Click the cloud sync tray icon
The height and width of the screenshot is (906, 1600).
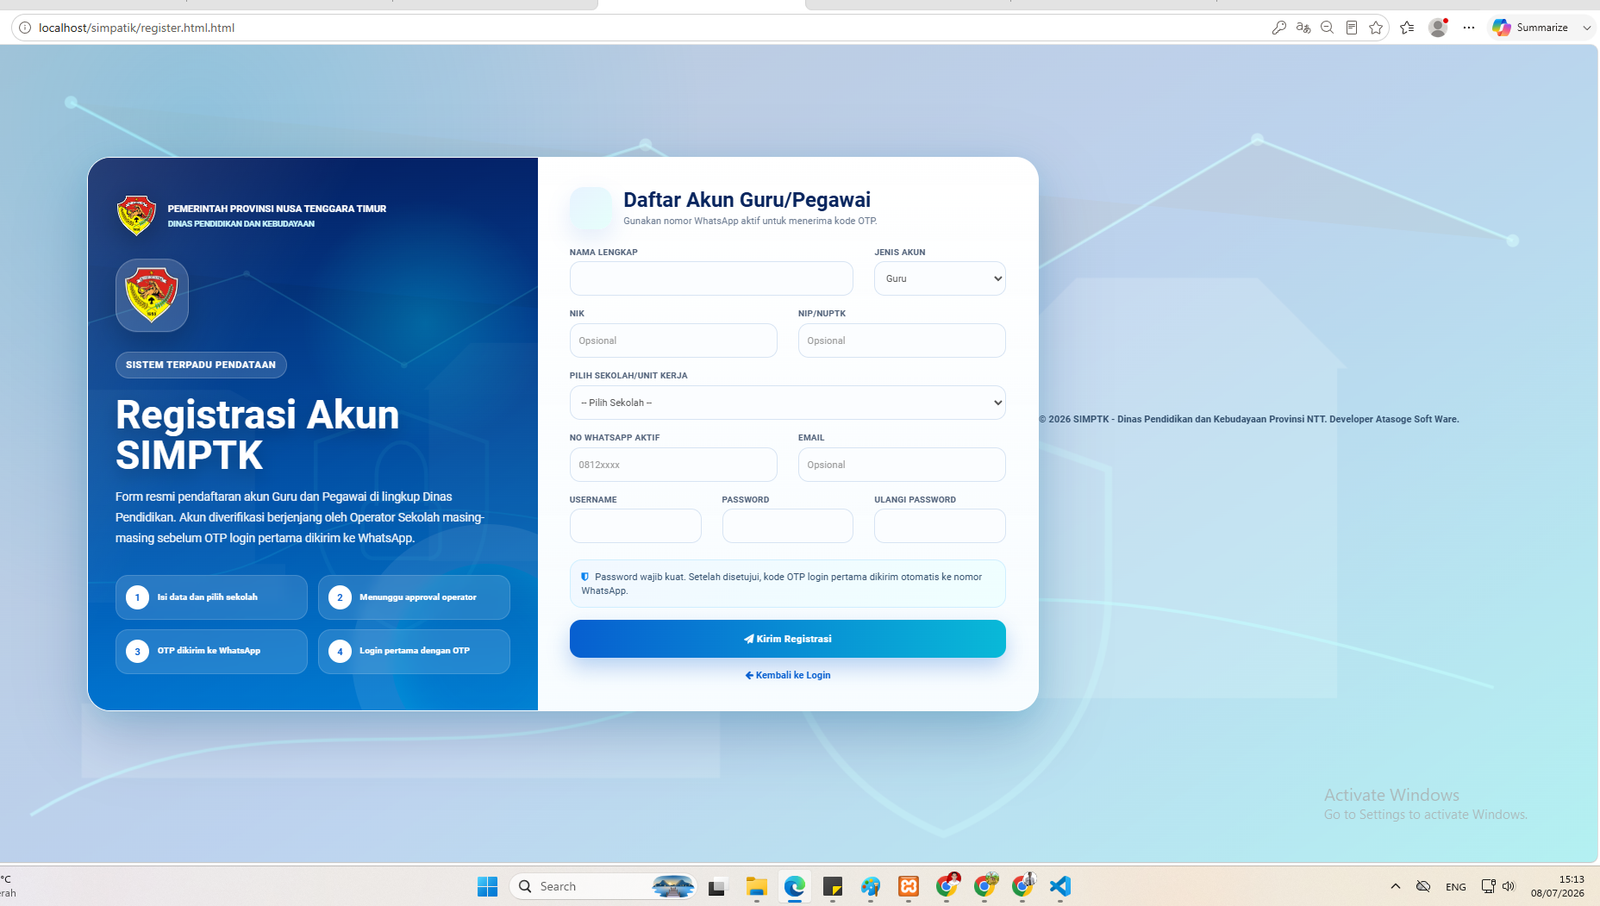pos(1423,886)
